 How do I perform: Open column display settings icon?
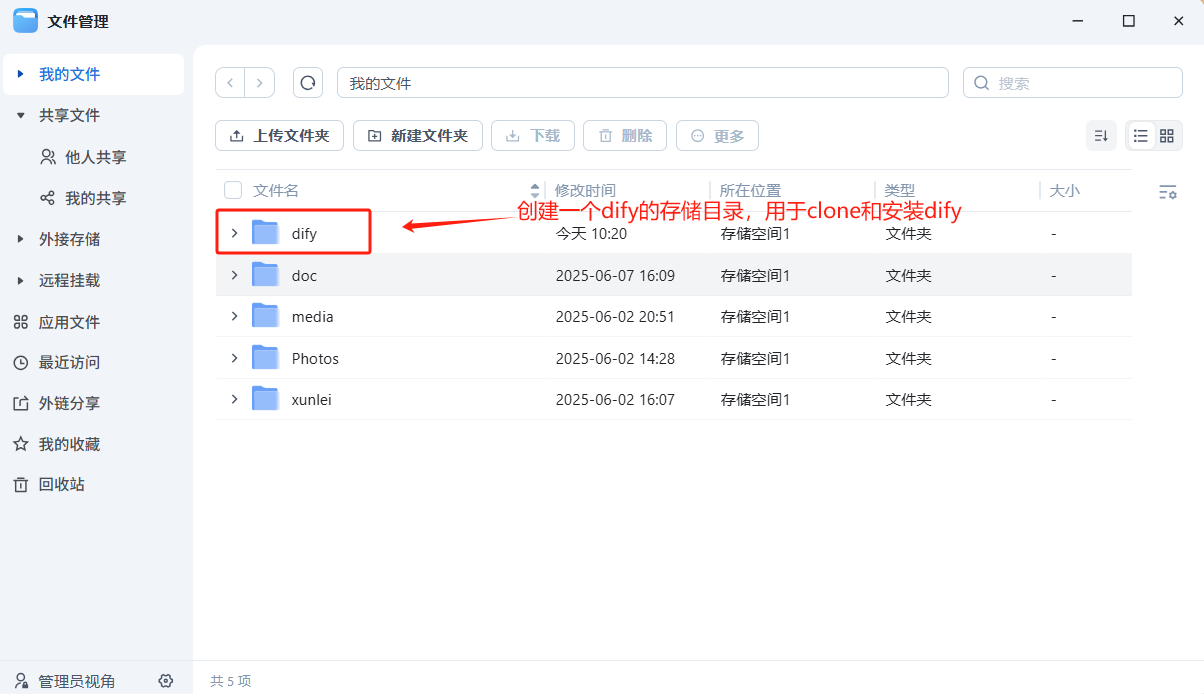click(x=1167, y=191)
